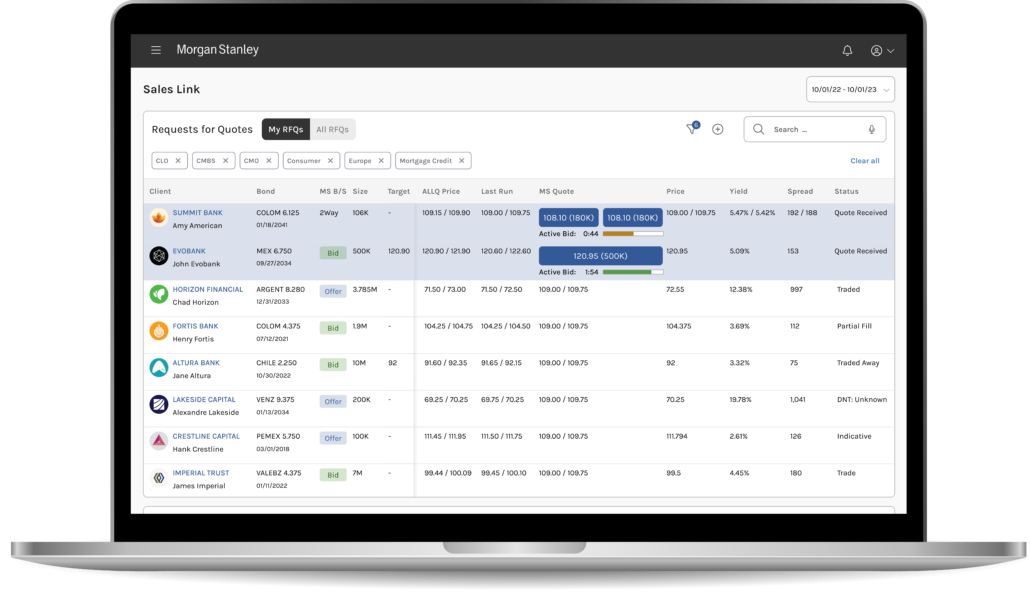
Task: Click Summit Bank's first 108.10 (180K) quote
Action: tap(569, 217)
